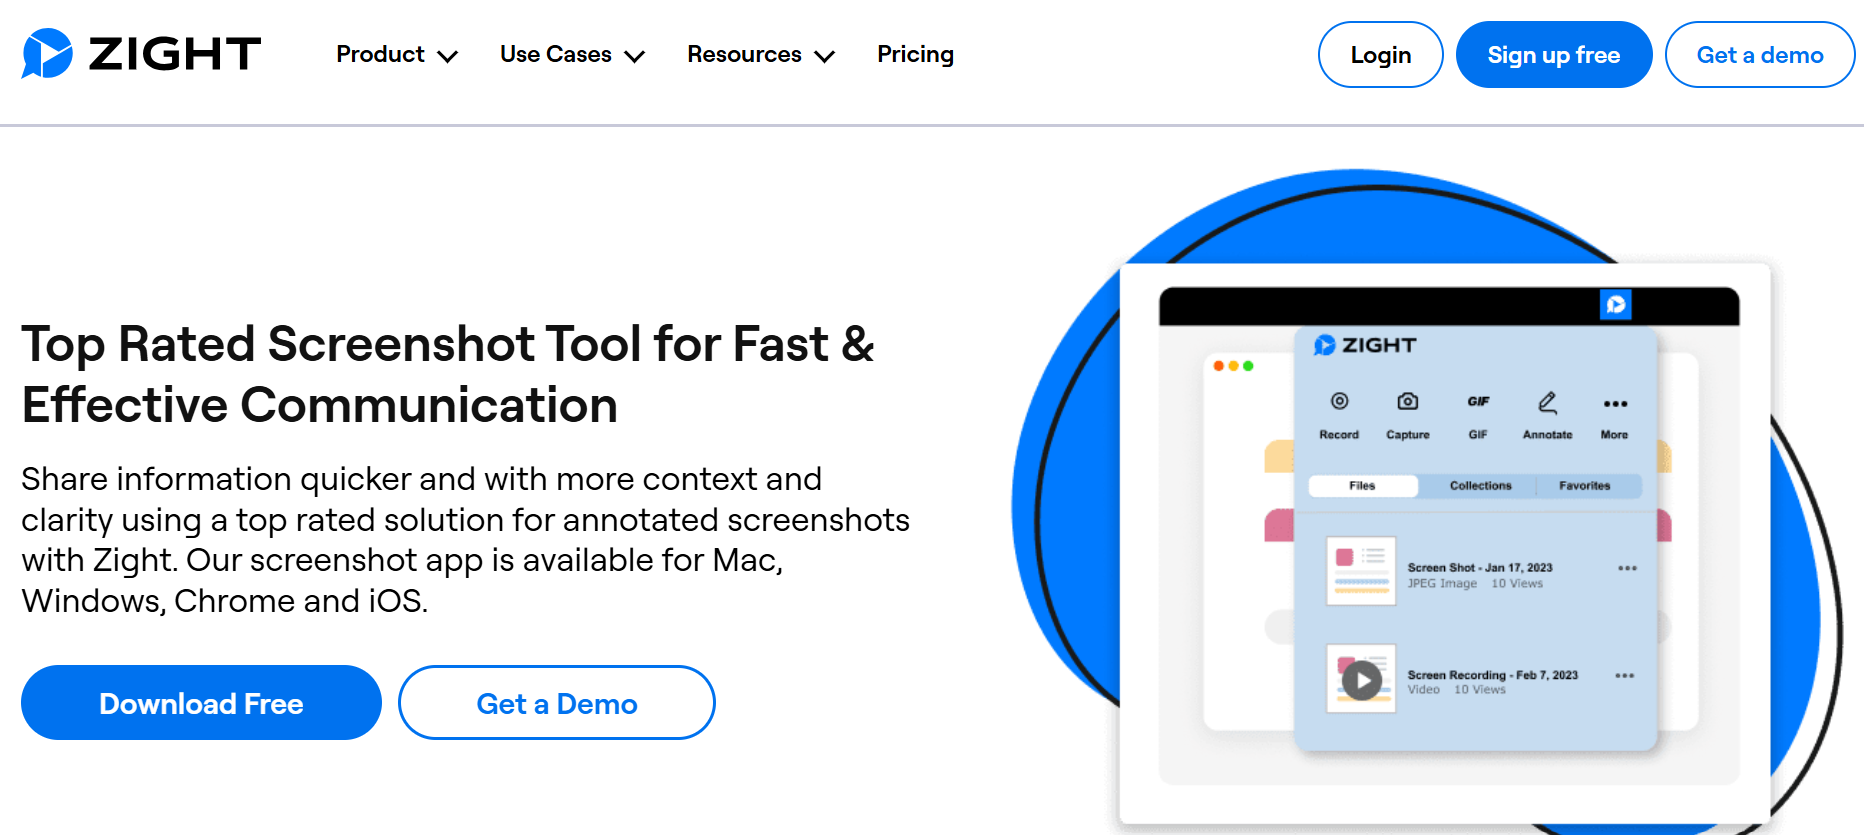Open the Pricing page
This screenshot has width=1864, height=835.
pos(915,54)
